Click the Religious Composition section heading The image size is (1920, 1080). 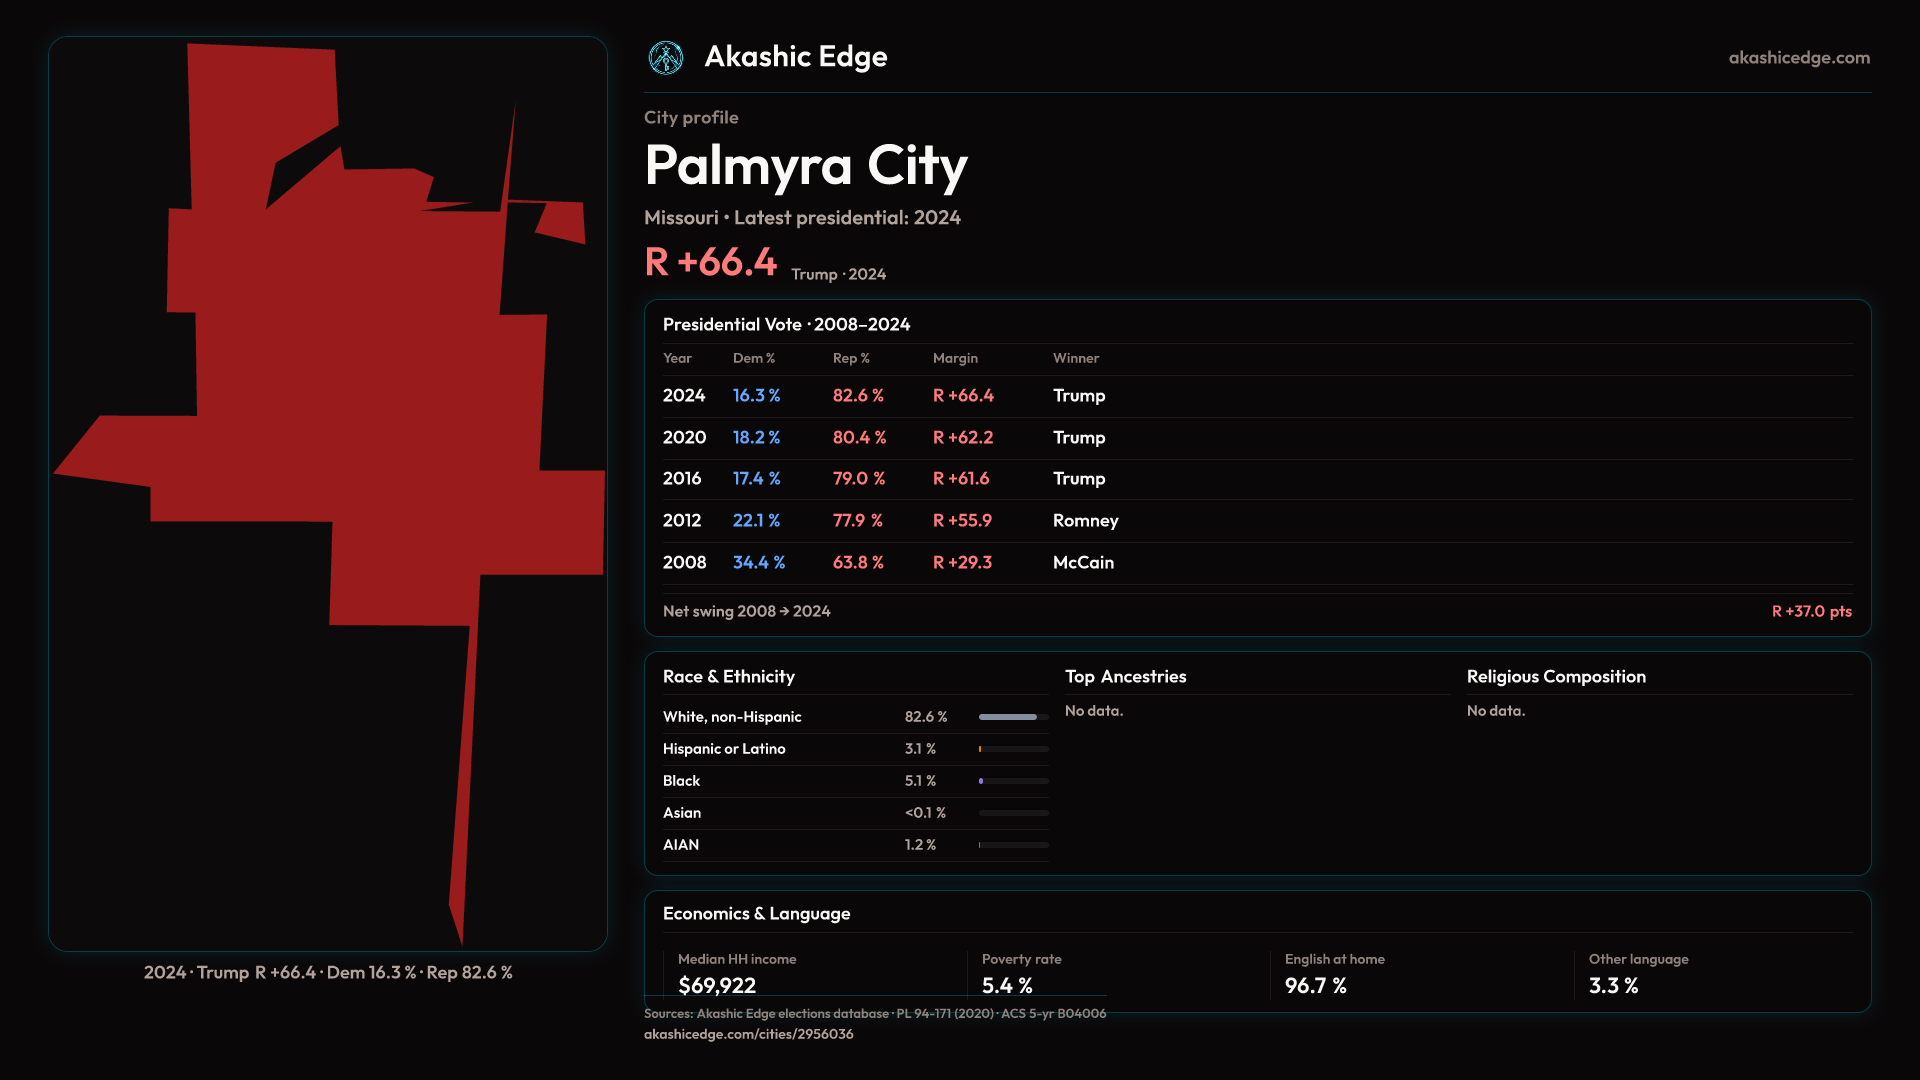click(x=1556, y=677)
